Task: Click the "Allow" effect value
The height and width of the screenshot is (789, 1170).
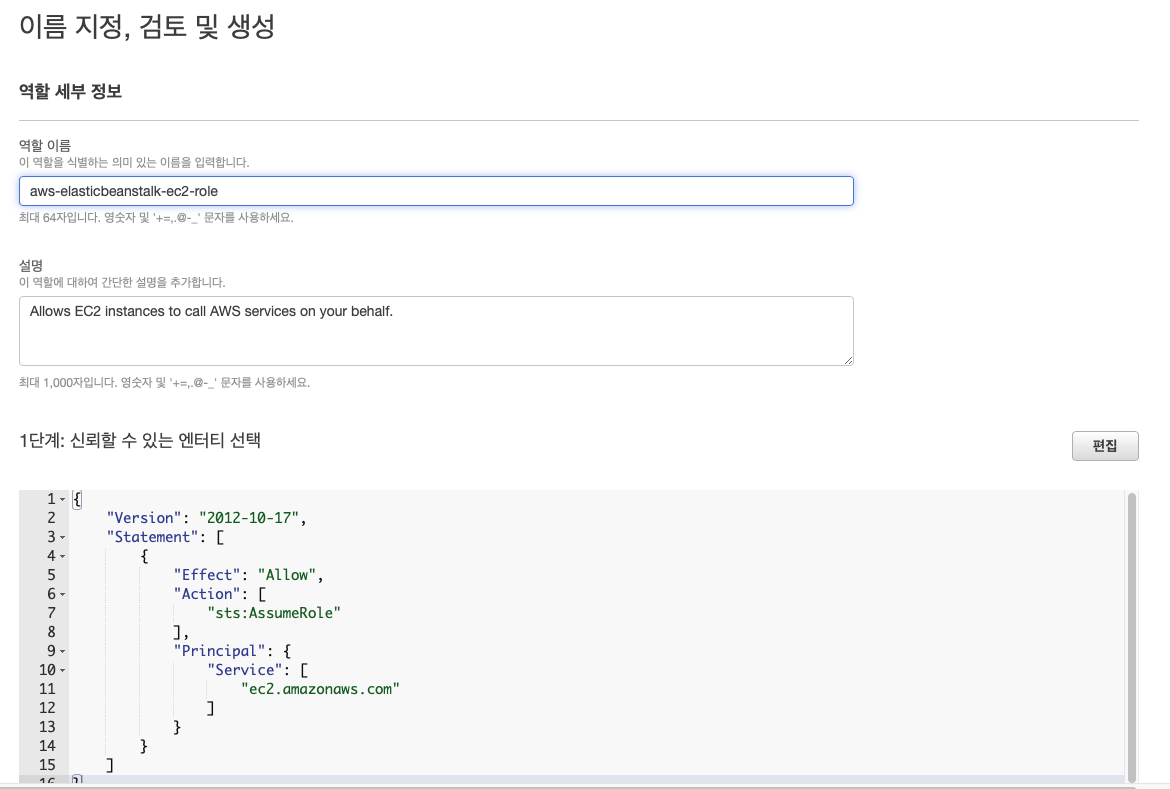Action: point(287,575)
